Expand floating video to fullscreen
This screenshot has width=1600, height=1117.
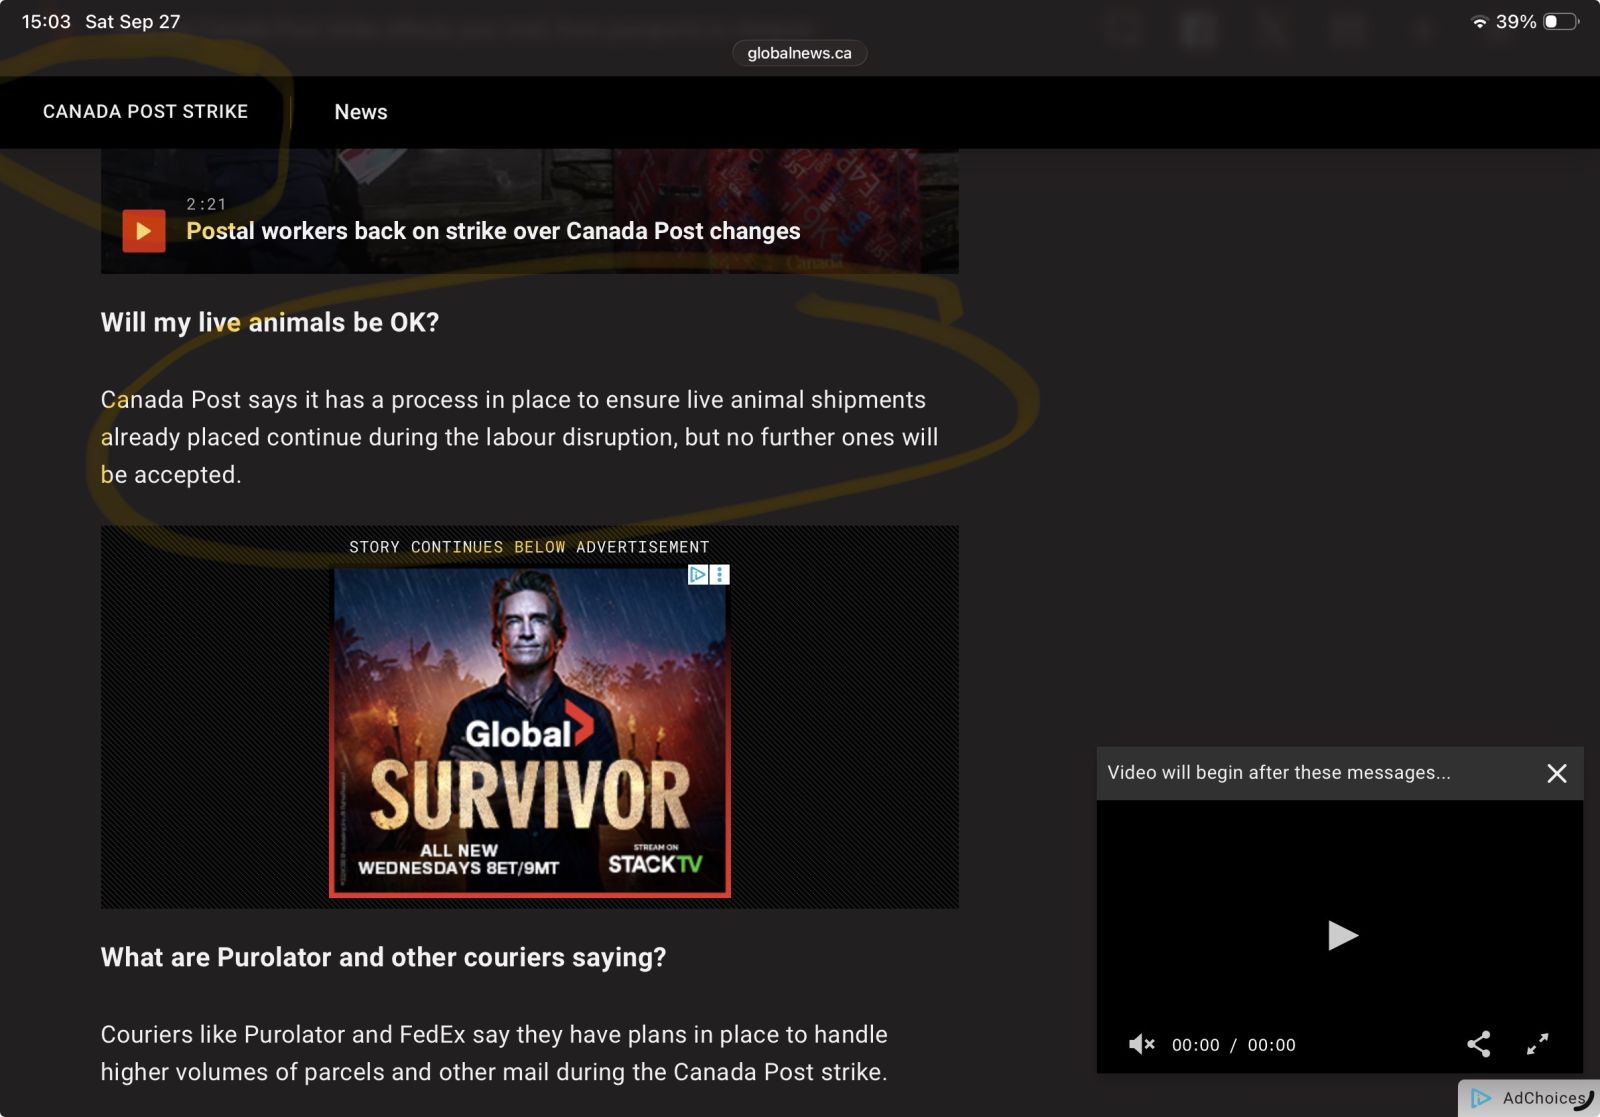click(1537, 1045)
